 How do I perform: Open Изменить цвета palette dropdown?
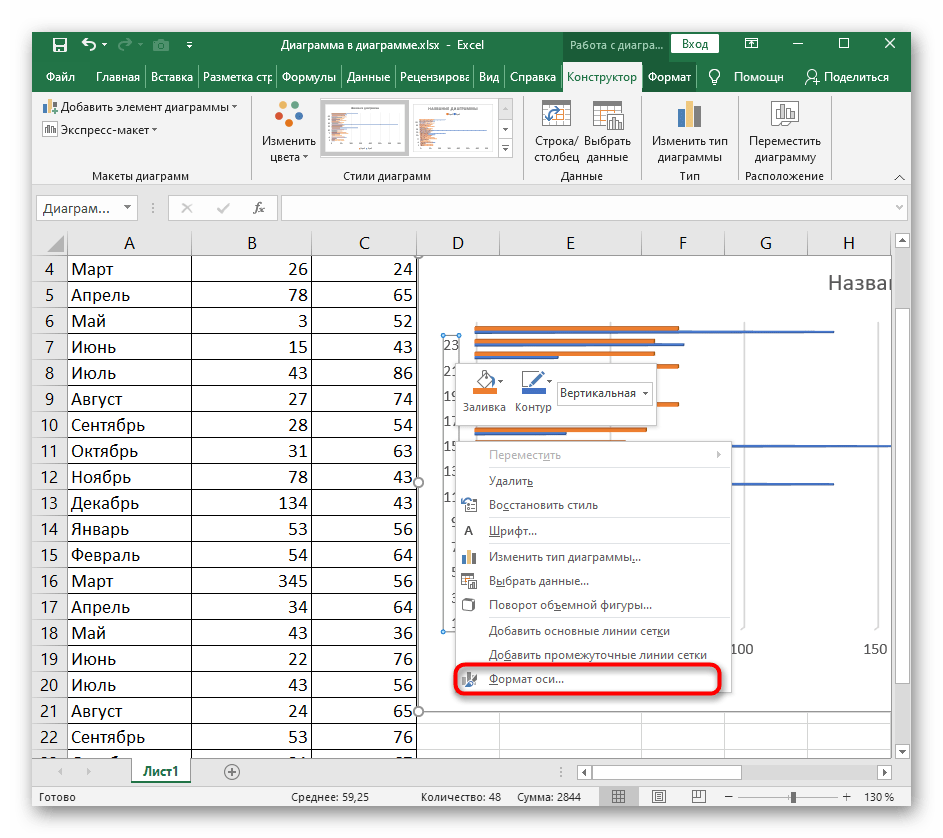tap(289, 132)
